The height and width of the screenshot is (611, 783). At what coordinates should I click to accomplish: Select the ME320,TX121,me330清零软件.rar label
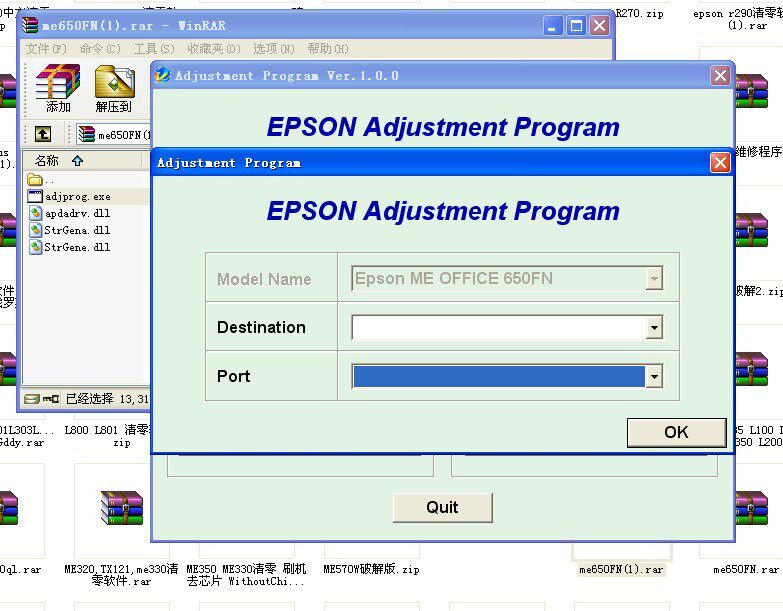121,575
